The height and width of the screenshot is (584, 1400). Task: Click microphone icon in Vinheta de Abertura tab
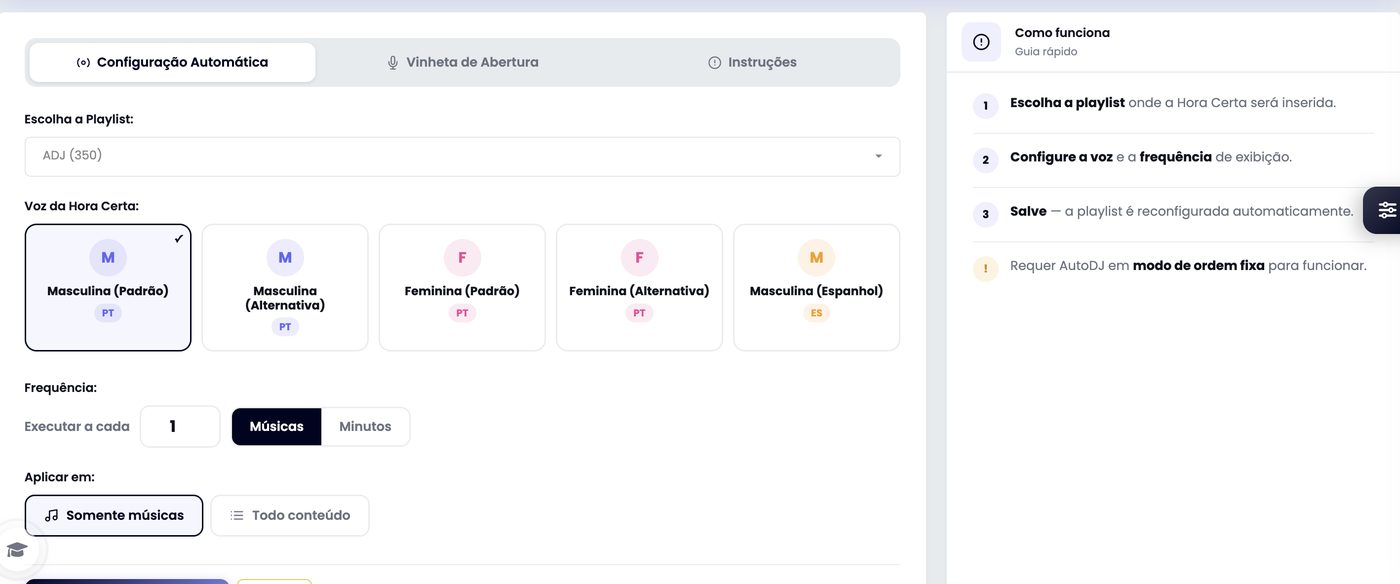point(393,62)
